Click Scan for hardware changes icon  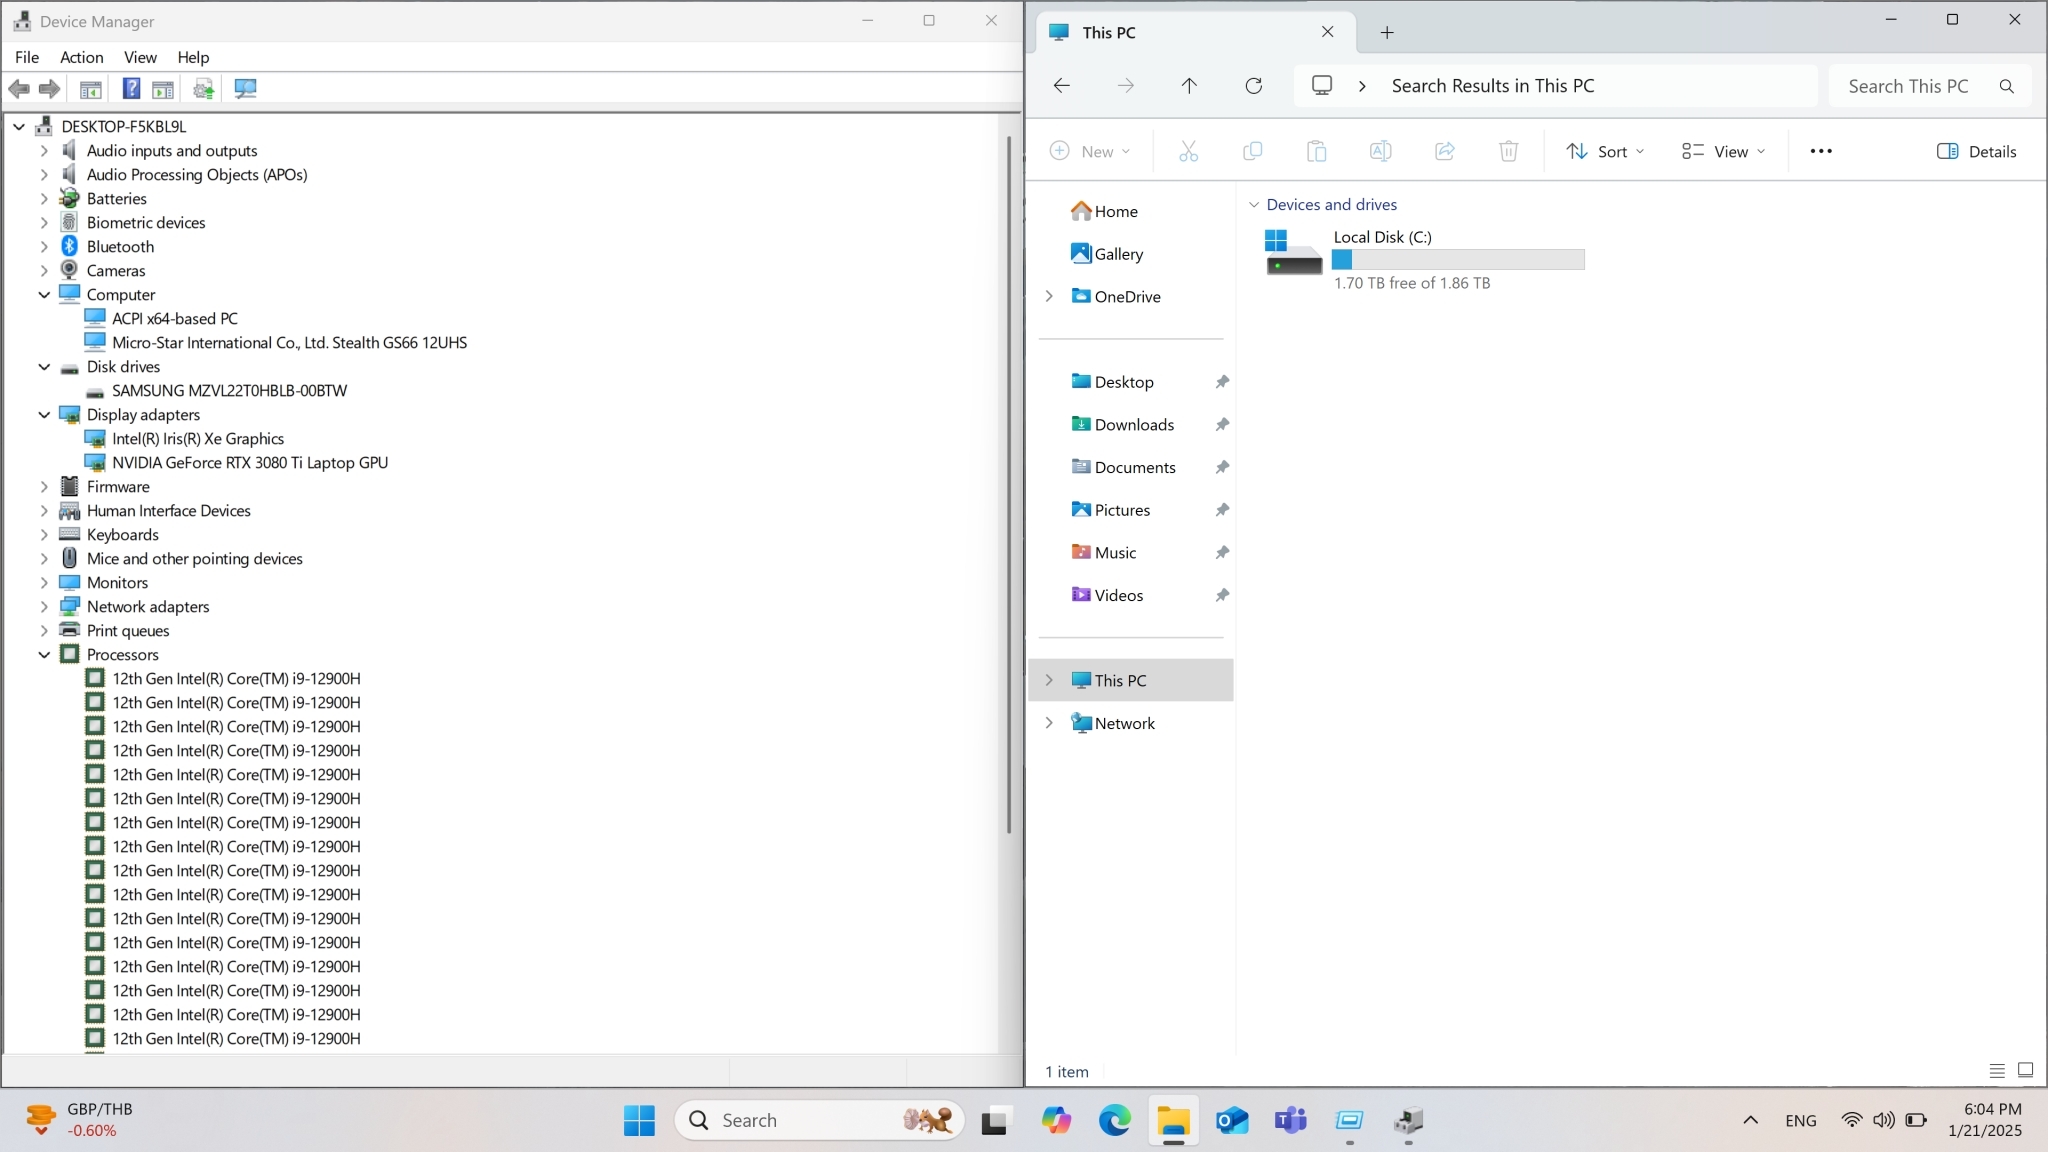[245, 89]
